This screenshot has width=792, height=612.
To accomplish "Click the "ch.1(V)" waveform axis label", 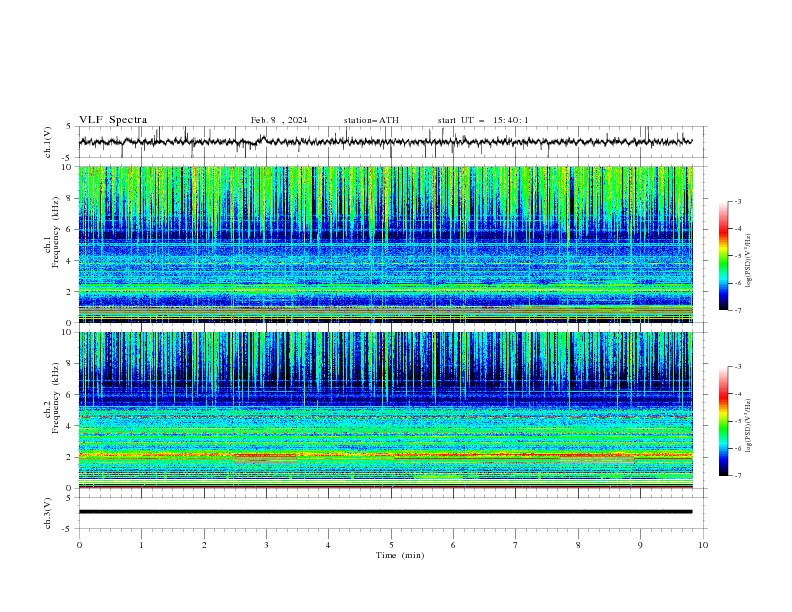I will tap(48, 142).
